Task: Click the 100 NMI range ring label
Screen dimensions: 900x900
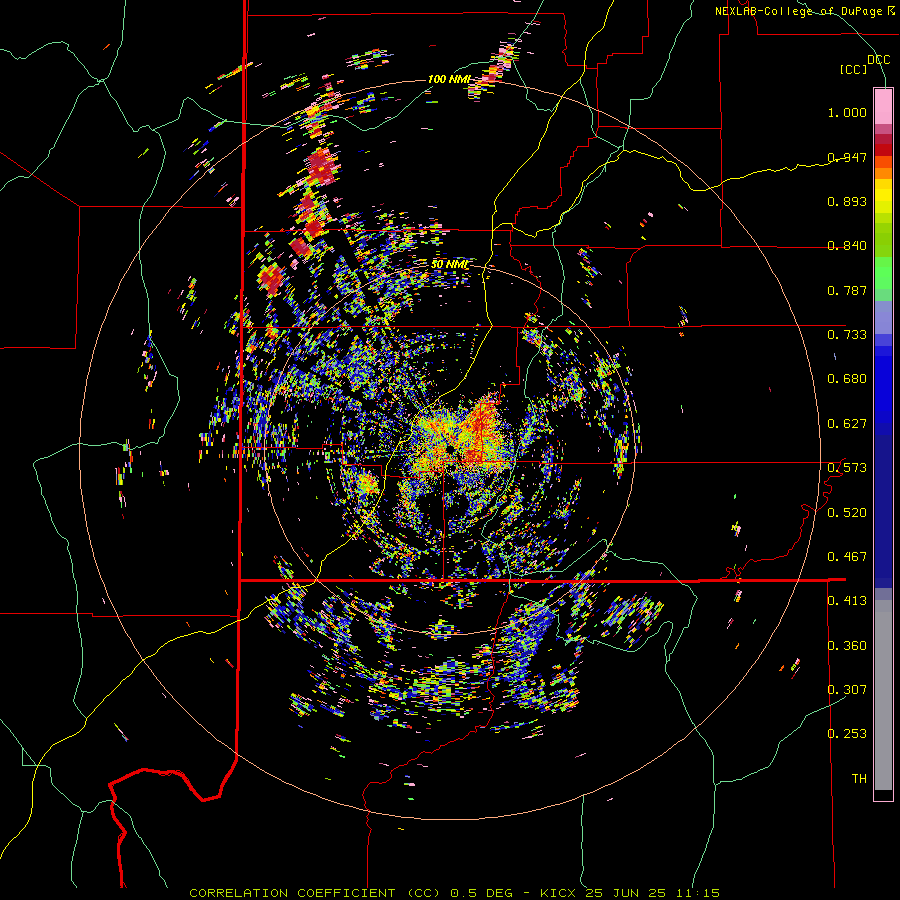Action: tap(449, 79)
